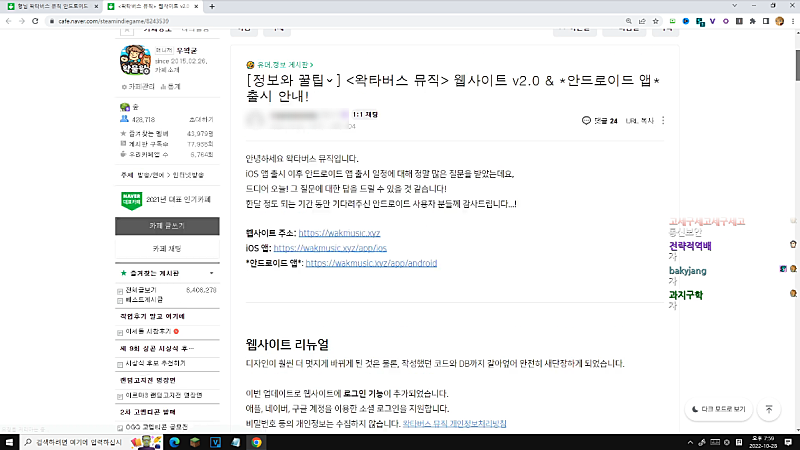
Task: Open the Windows Start menu
Action: 10,441
